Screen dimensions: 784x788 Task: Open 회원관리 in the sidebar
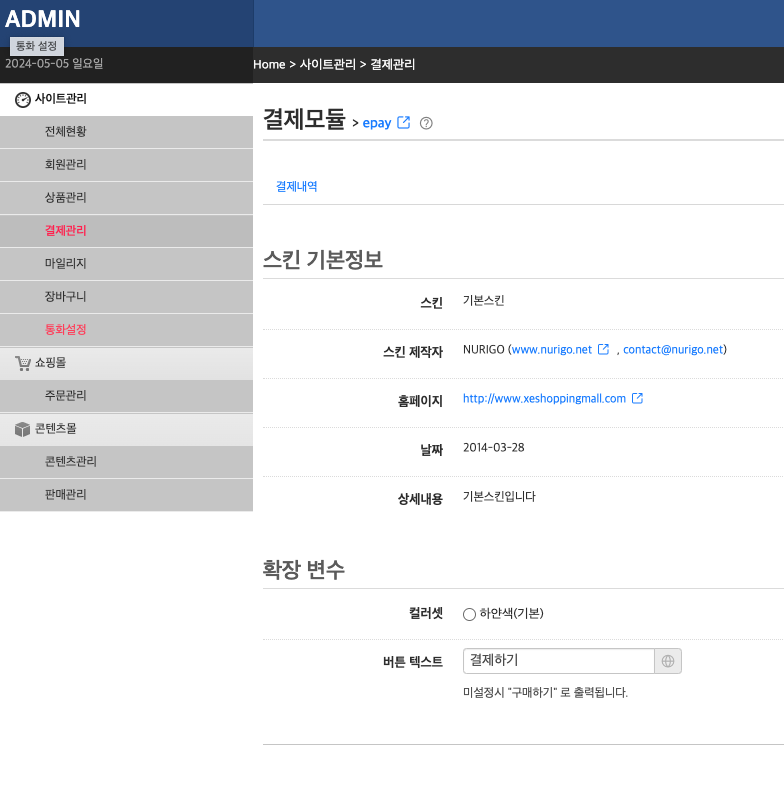coord(126,165)
